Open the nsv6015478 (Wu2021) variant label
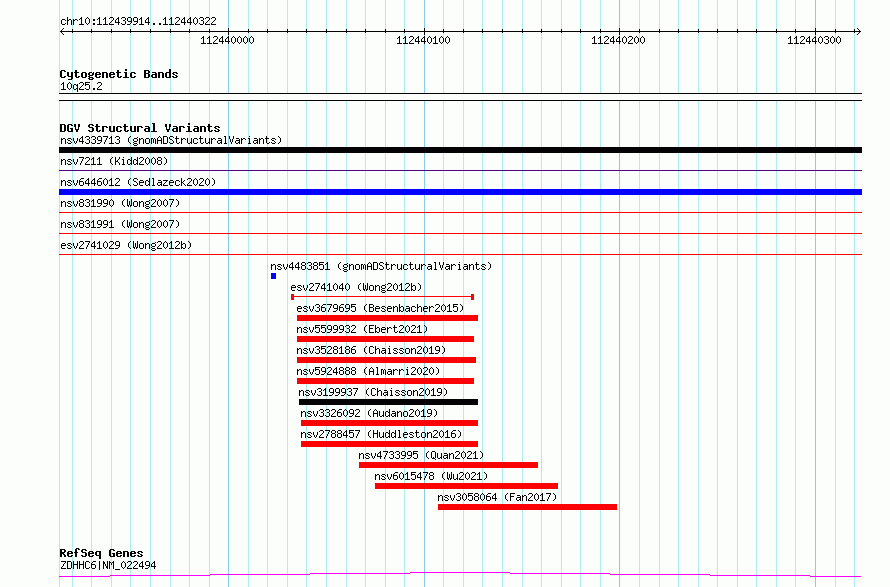 pos(431,476)
